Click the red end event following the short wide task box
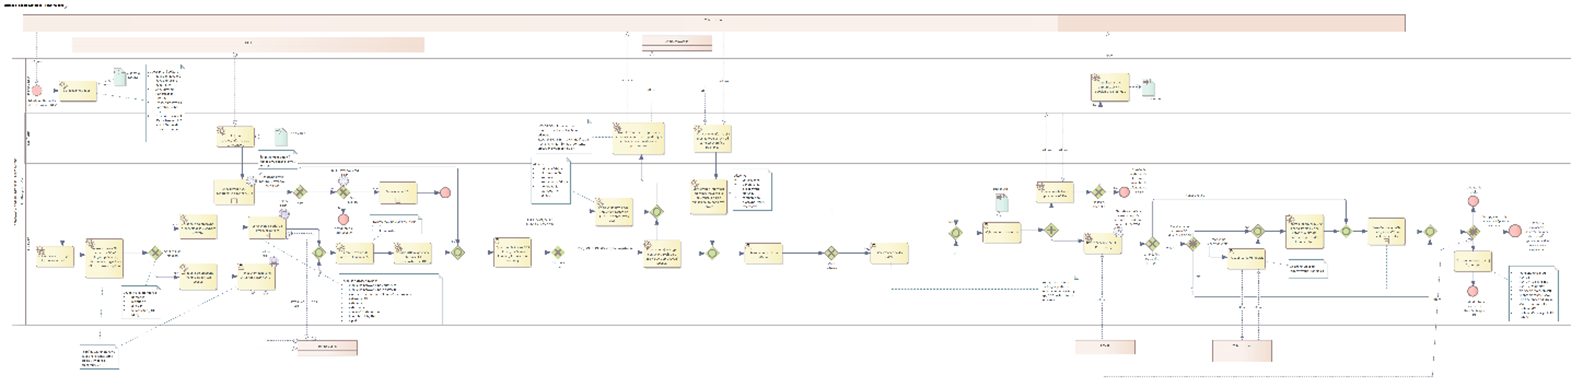1583x387 pixels. 445,192
